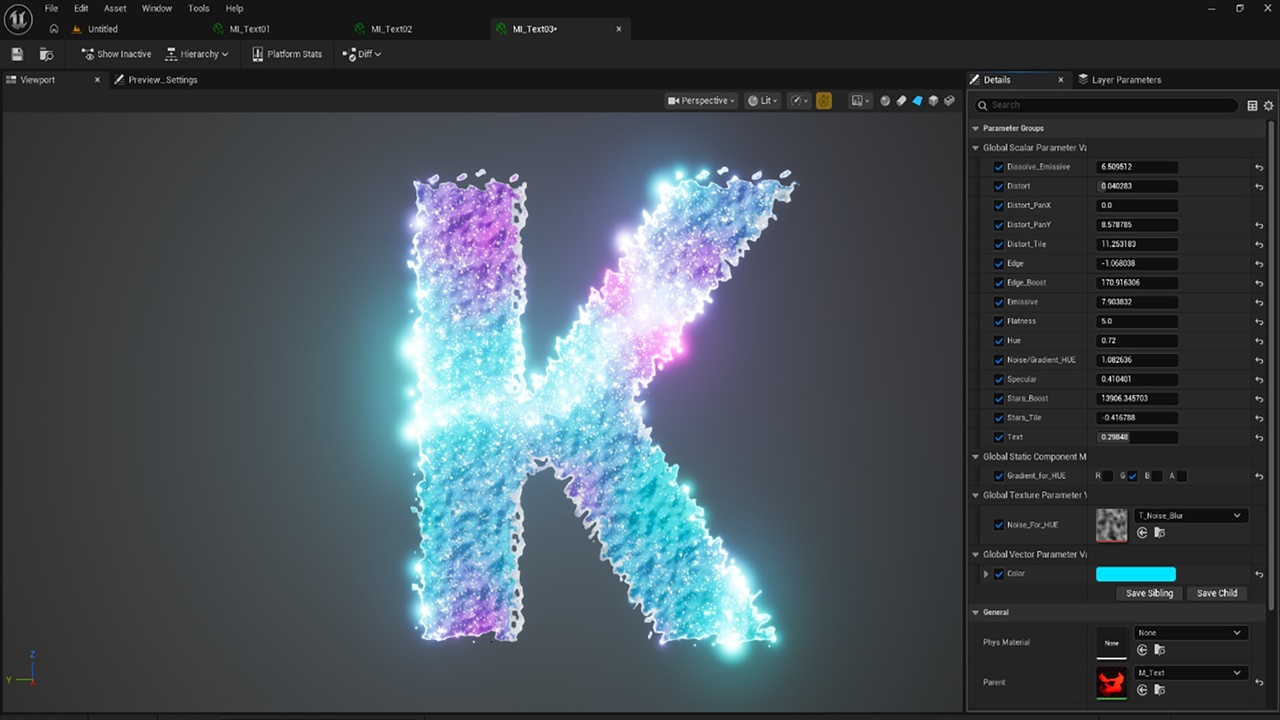The height and width of the screenshot is (720, 1280).
Task: Click the Distort_Tile value field
Action: pos(1137,244)
